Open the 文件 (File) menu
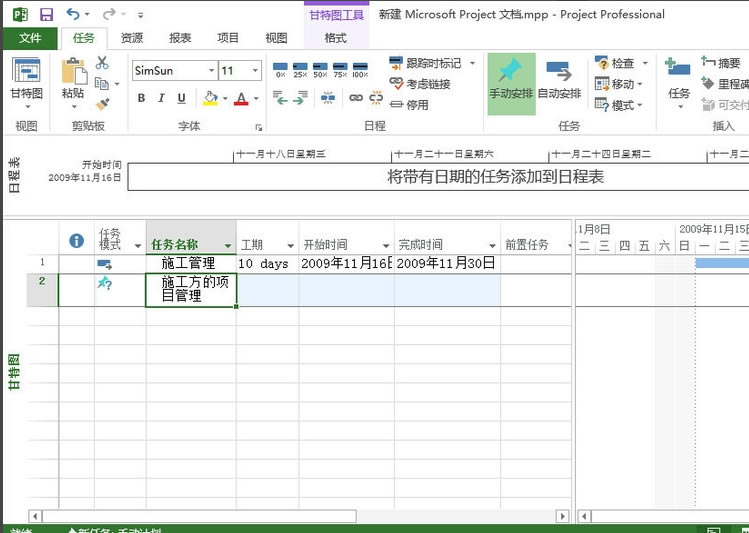 (30, 38)
